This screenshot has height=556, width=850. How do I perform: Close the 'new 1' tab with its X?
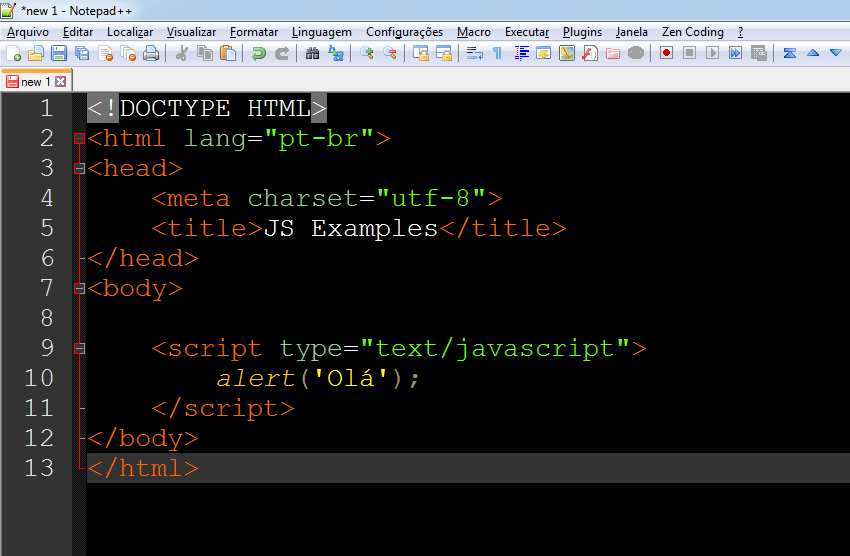(x=61, y=82)
